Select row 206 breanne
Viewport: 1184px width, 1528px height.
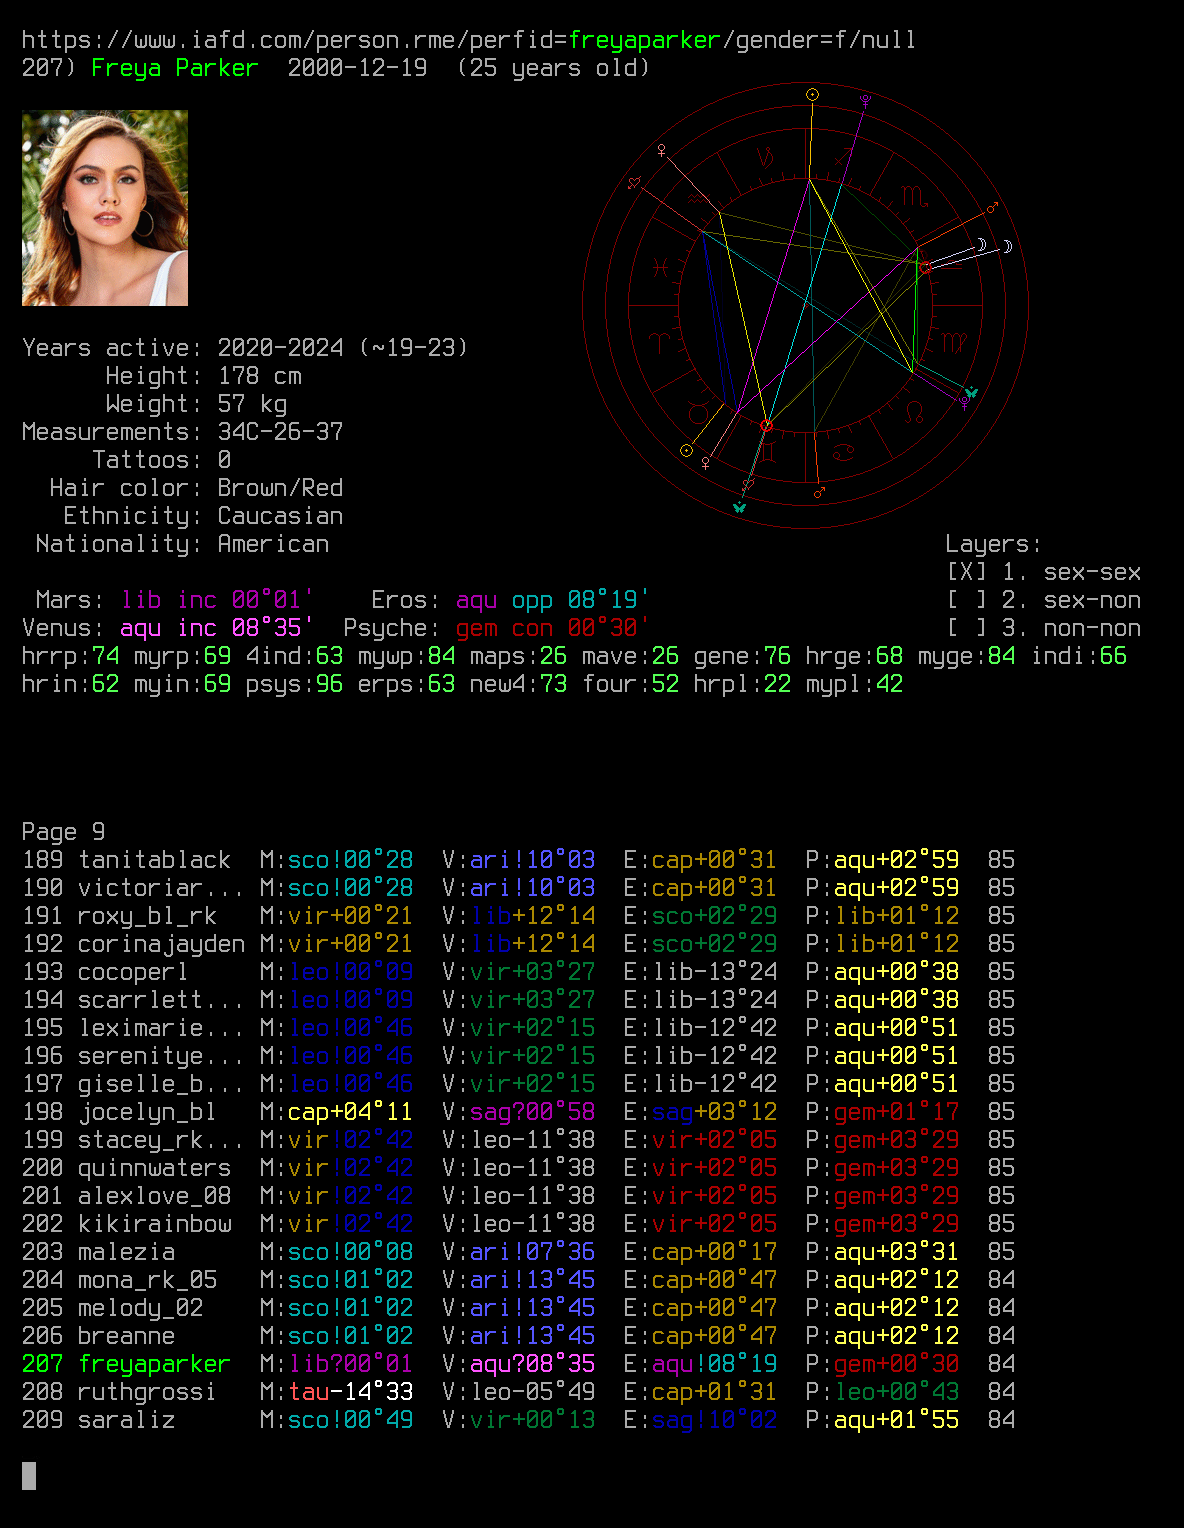[518, 1336]
